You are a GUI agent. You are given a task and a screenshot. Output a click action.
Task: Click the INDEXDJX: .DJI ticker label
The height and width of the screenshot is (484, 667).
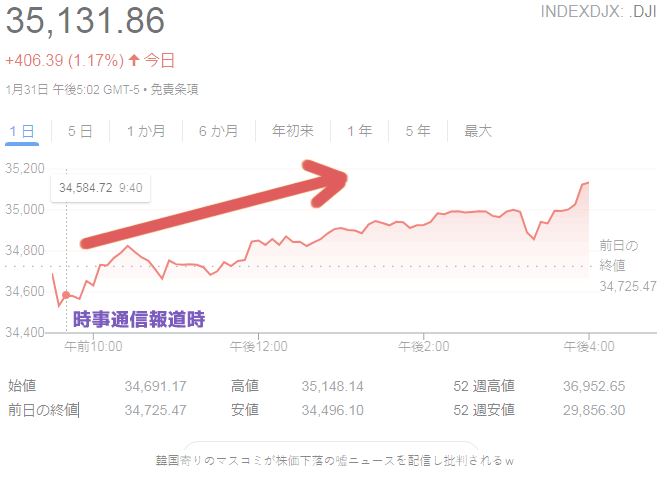(598, 11)
